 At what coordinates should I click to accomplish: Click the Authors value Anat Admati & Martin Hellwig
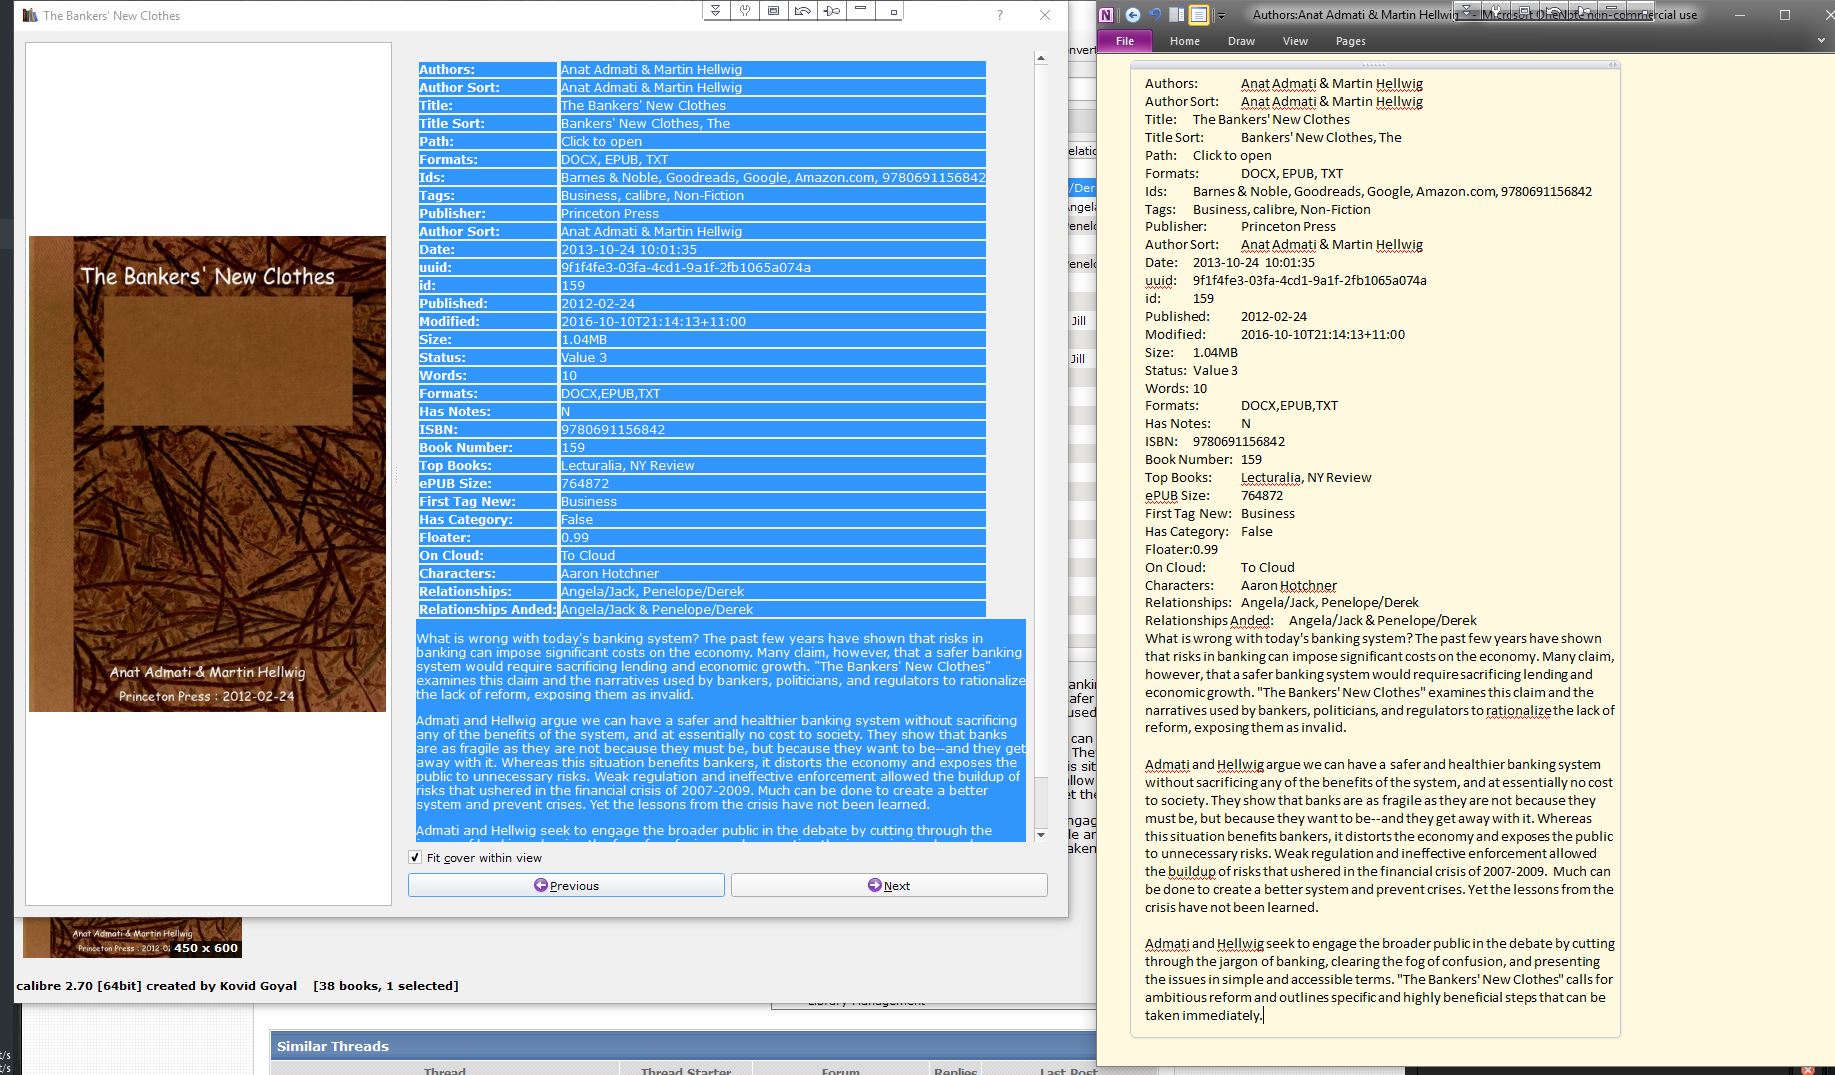coord(651,69)
